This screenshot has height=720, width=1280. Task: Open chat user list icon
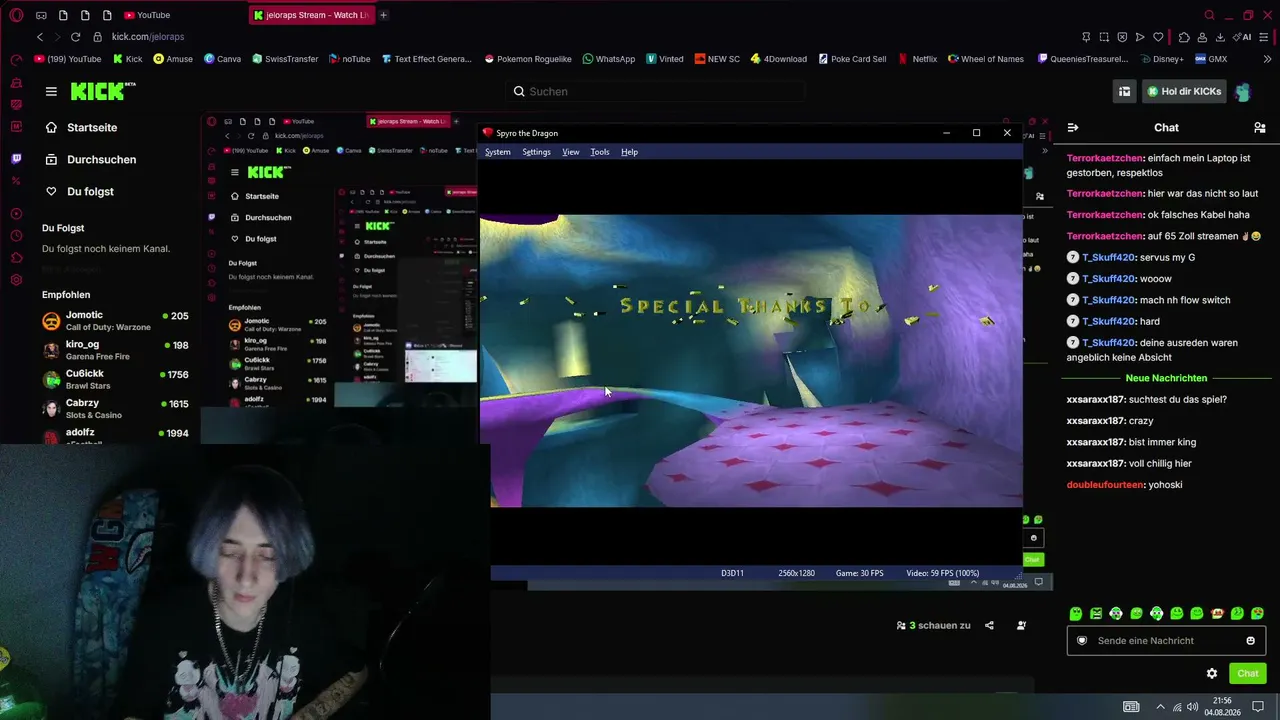[1259, 128]
